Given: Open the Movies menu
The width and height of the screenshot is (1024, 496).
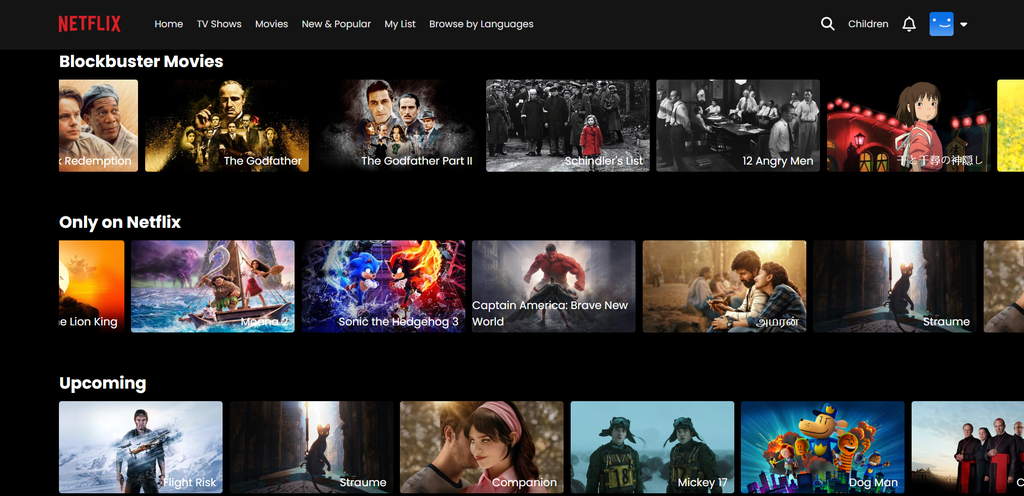Looking at the screenshot, I should [272, 24].
